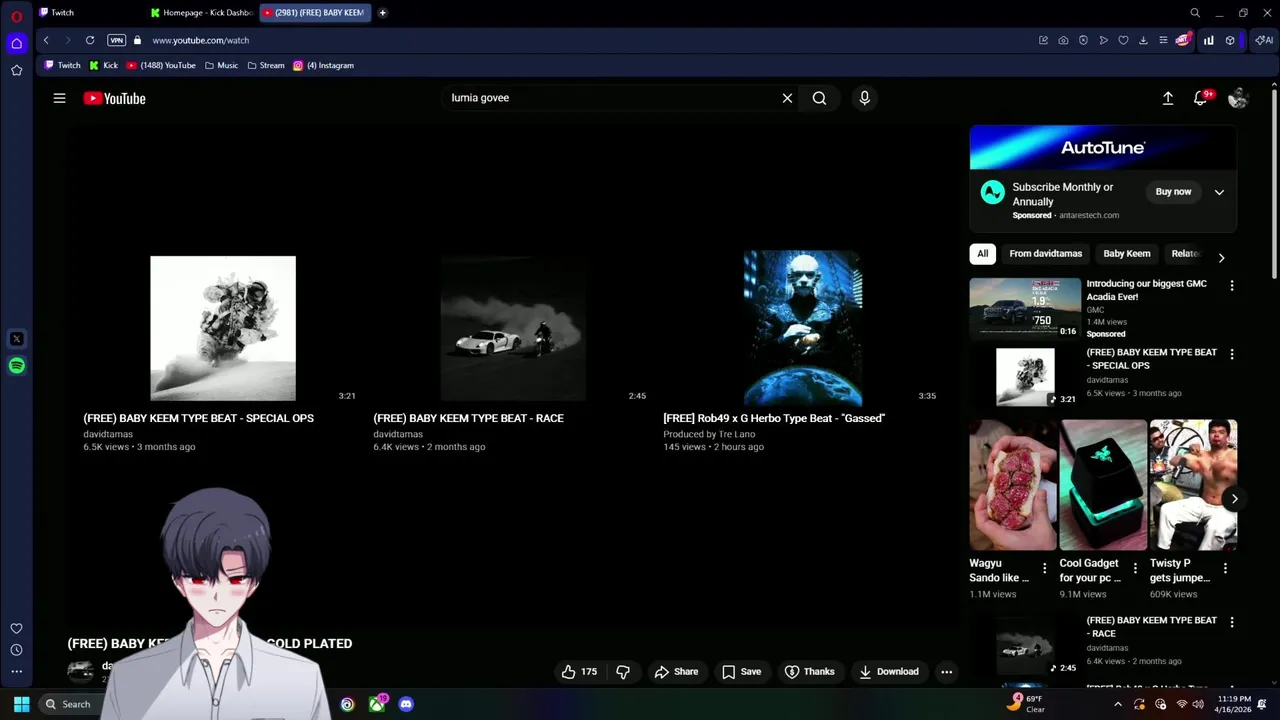This screenshot has width=1280, height=720.
Task: Start voice search with microphone icon
Action: click(865, 98)
